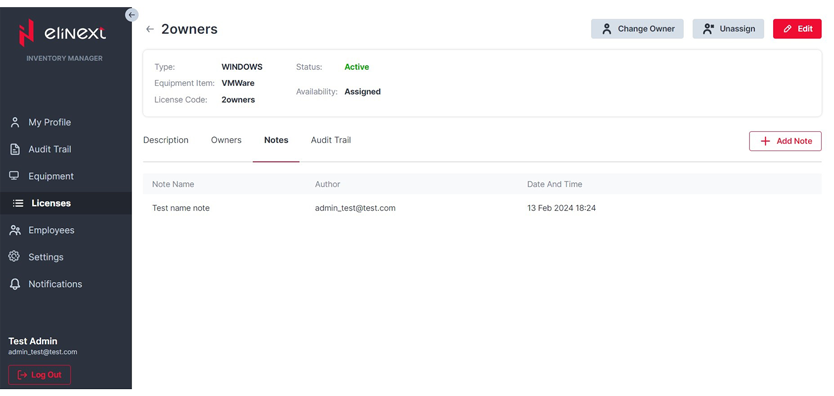Open the Audit Trail tab of the license
The width and height of the screenshot is (834, 396).
(x=331, y=140)
